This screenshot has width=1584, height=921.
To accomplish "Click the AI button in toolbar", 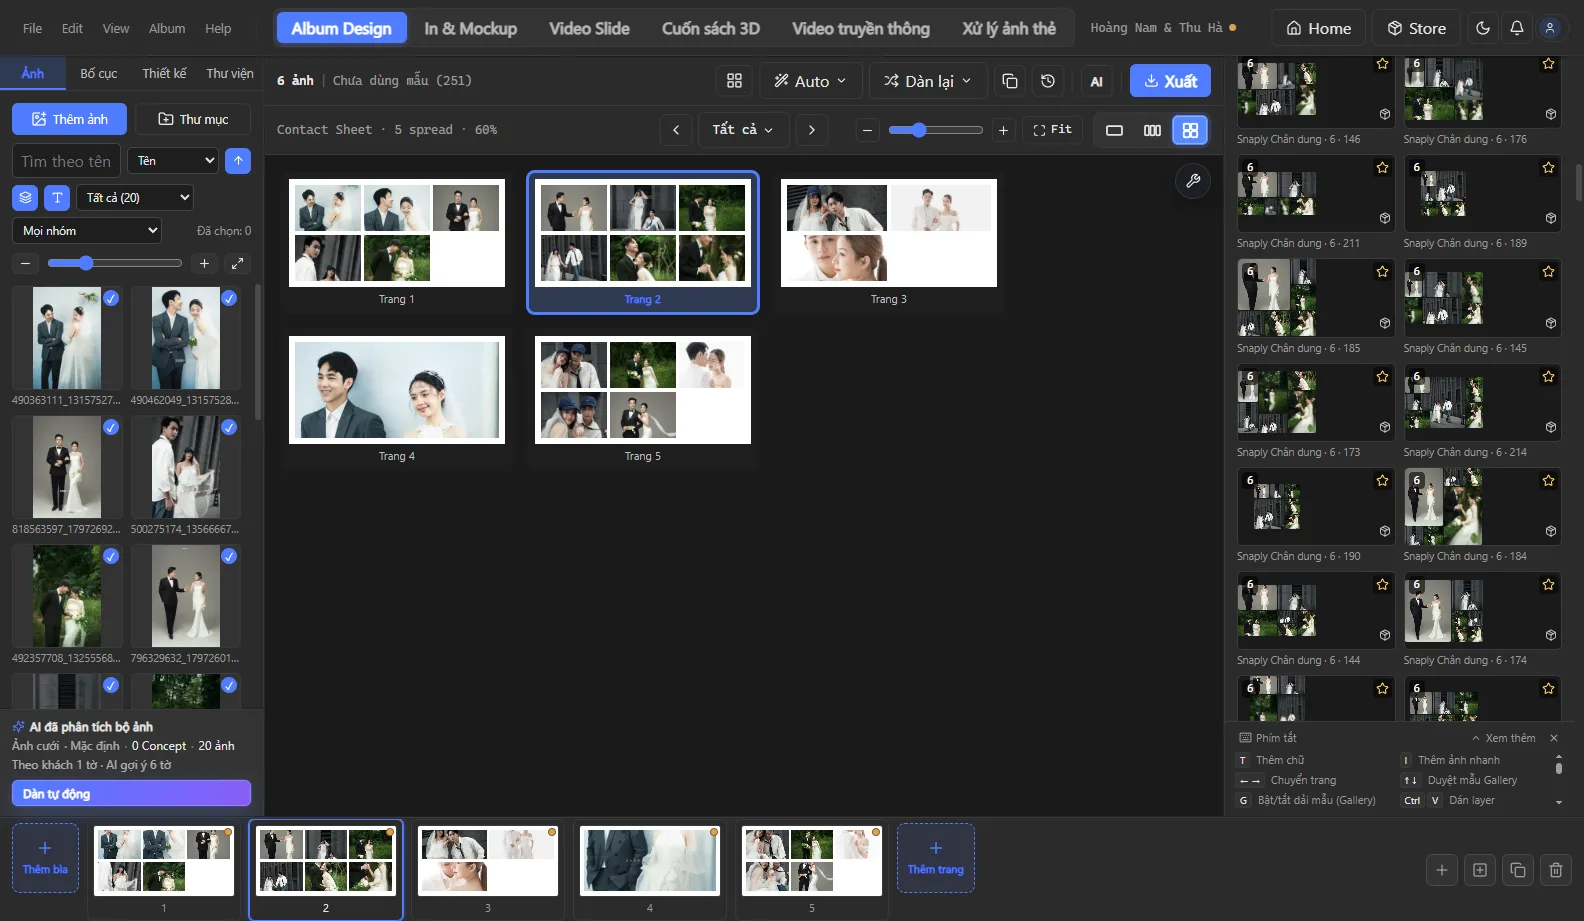I will coord(1097,82).
